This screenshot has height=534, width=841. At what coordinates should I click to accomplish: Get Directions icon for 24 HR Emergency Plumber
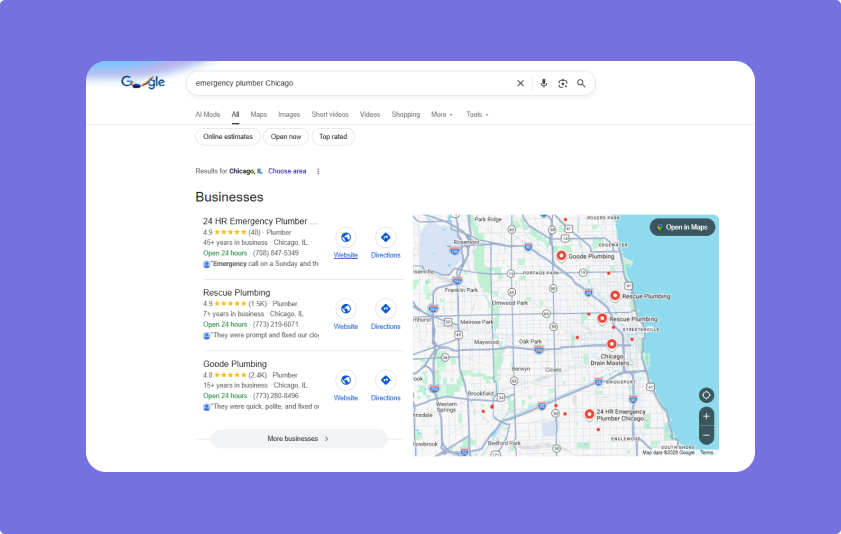click(386, 237)
